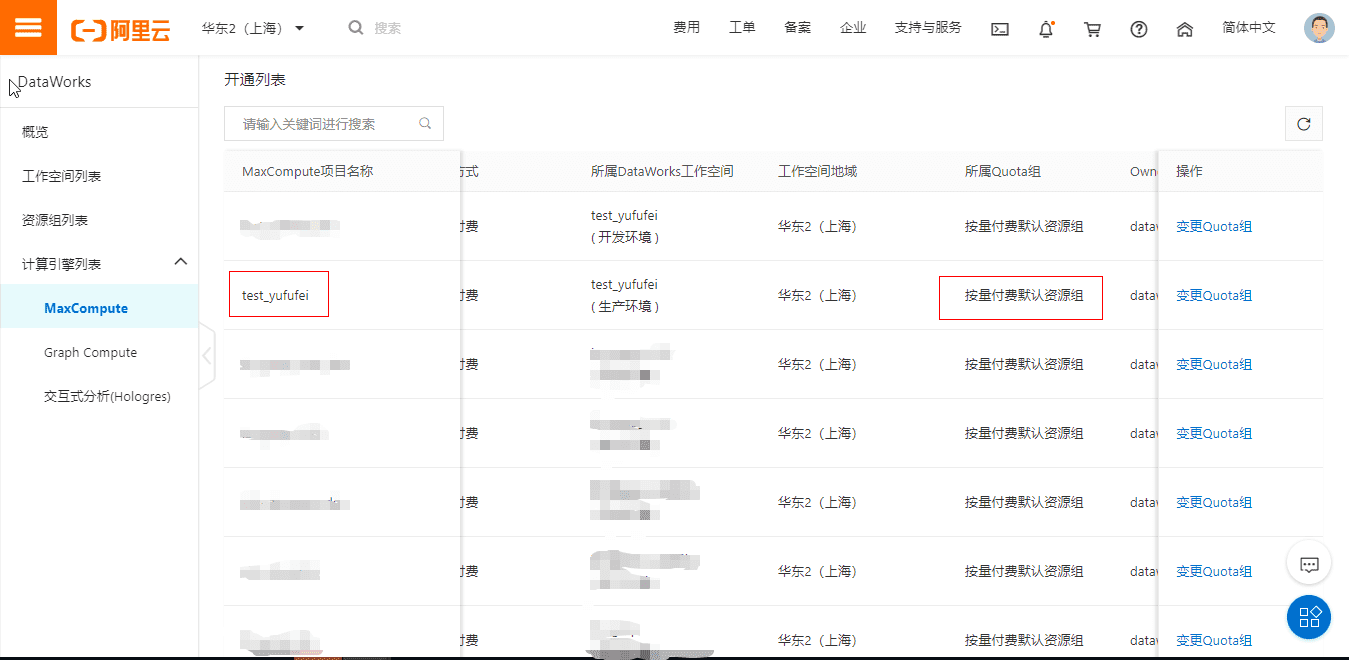Click the 工作空间地域 column header

817,172
